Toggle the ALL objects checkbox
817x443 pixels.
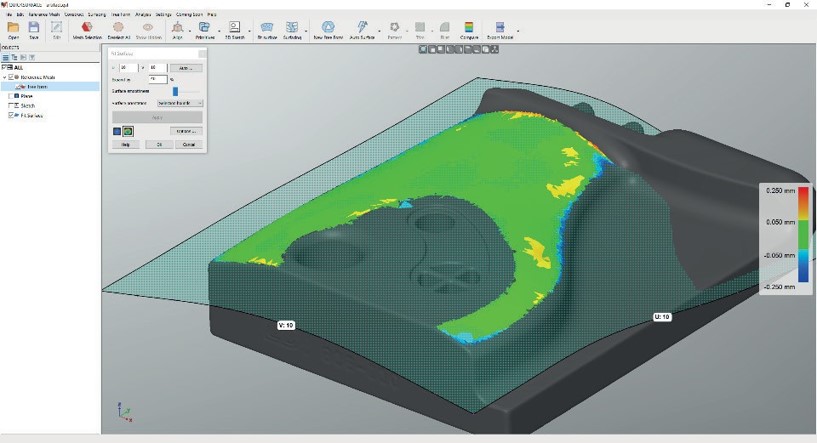[5, 67]
